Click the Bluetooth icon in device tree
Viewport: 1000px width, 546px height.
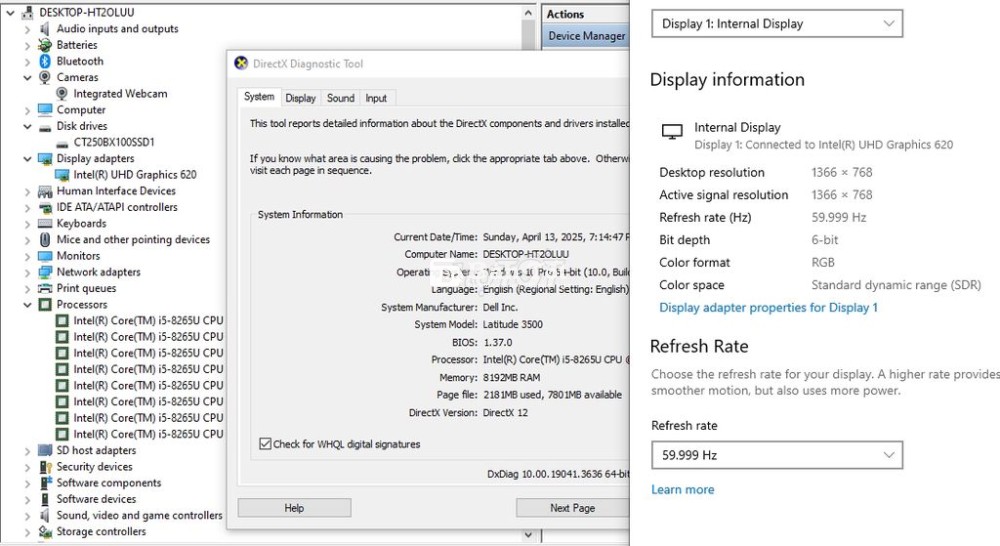45,61
